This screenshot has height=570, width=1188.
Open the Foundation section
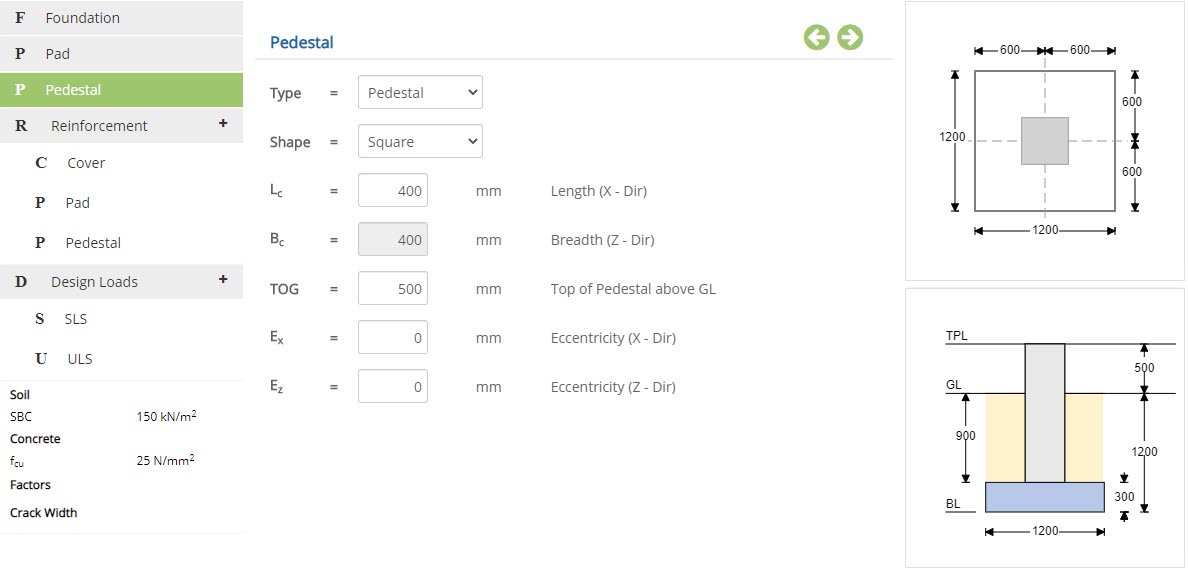121,17
